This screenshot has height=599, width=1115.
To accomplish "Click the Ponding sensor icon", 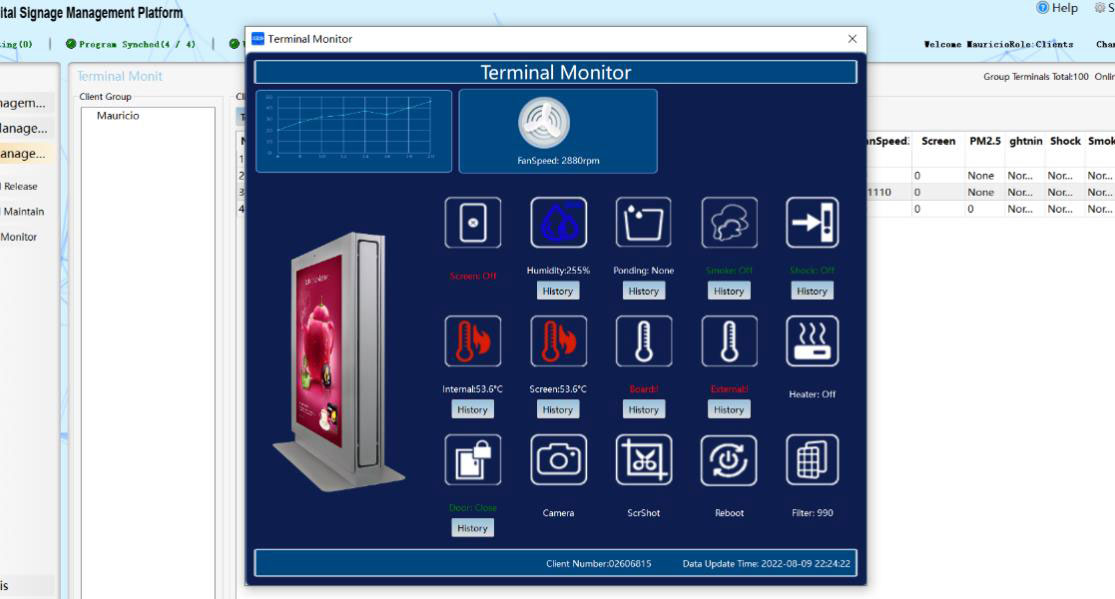I will coord(644,223).
